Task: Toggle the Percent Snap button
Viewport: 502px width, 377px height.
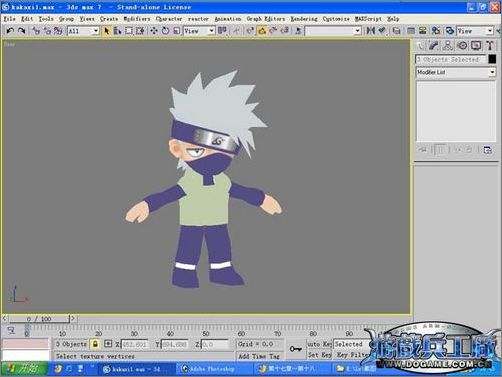Action: (273, 31)
